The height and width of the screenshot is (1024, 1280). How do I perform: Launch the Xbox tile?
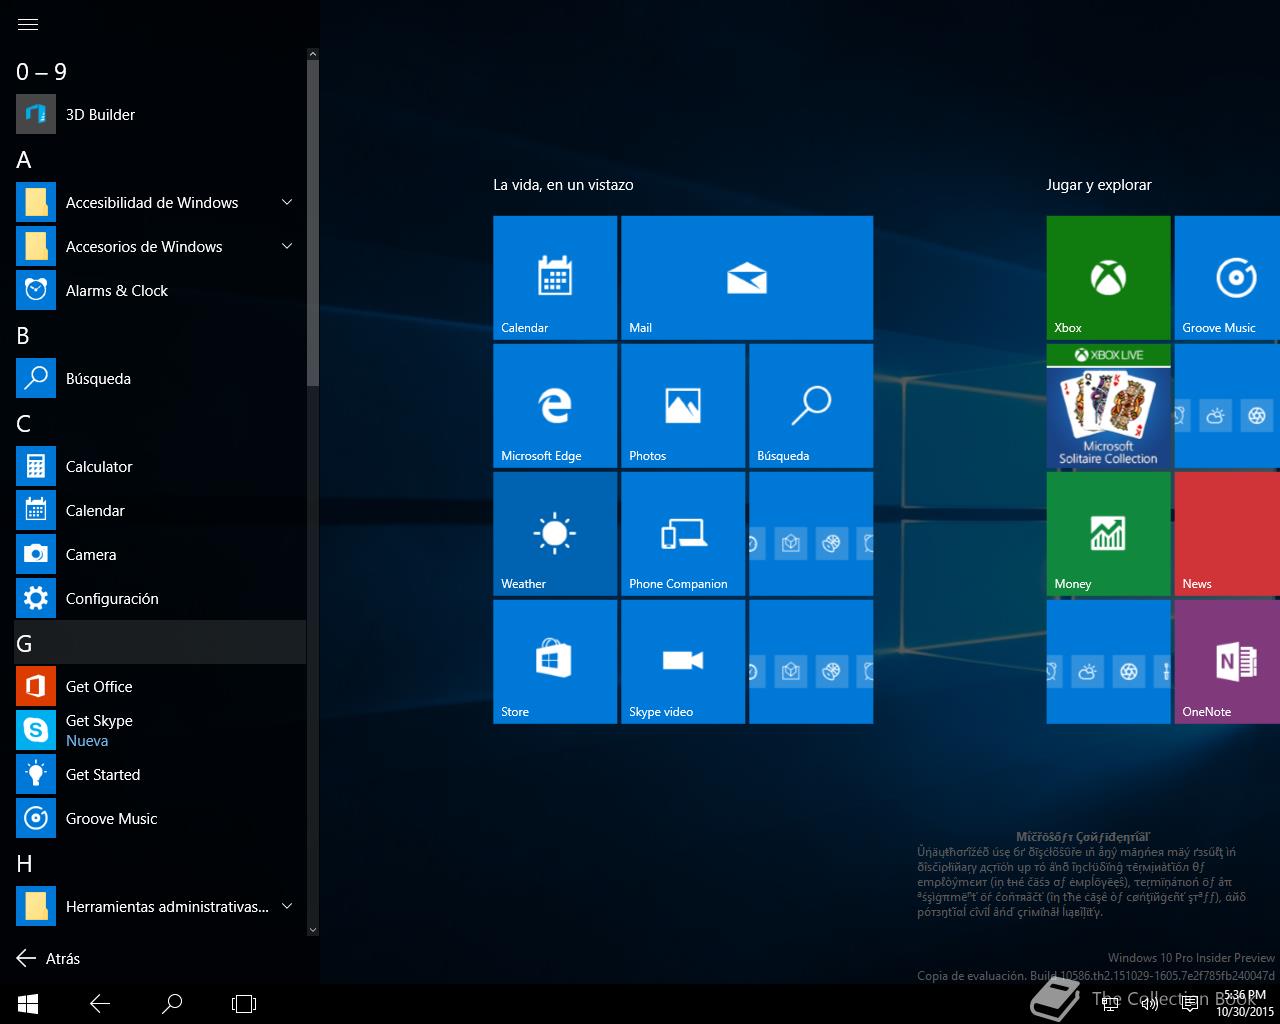(1108, 278)
